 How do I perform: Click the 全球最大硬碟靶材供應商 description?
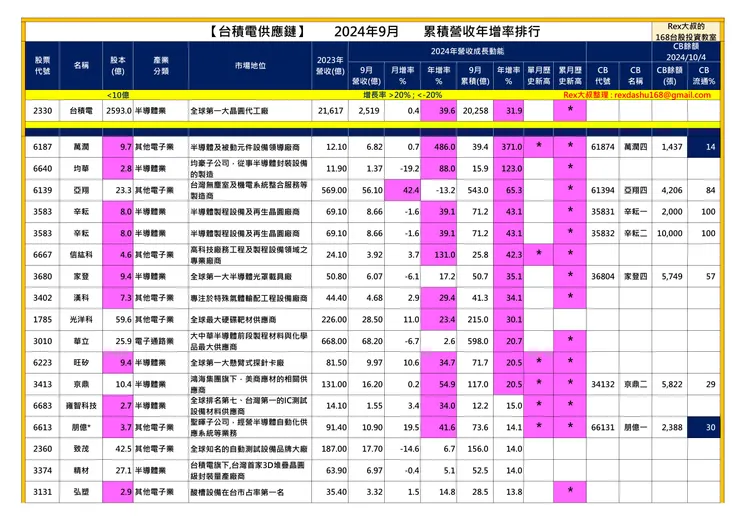tap(233, 320)
